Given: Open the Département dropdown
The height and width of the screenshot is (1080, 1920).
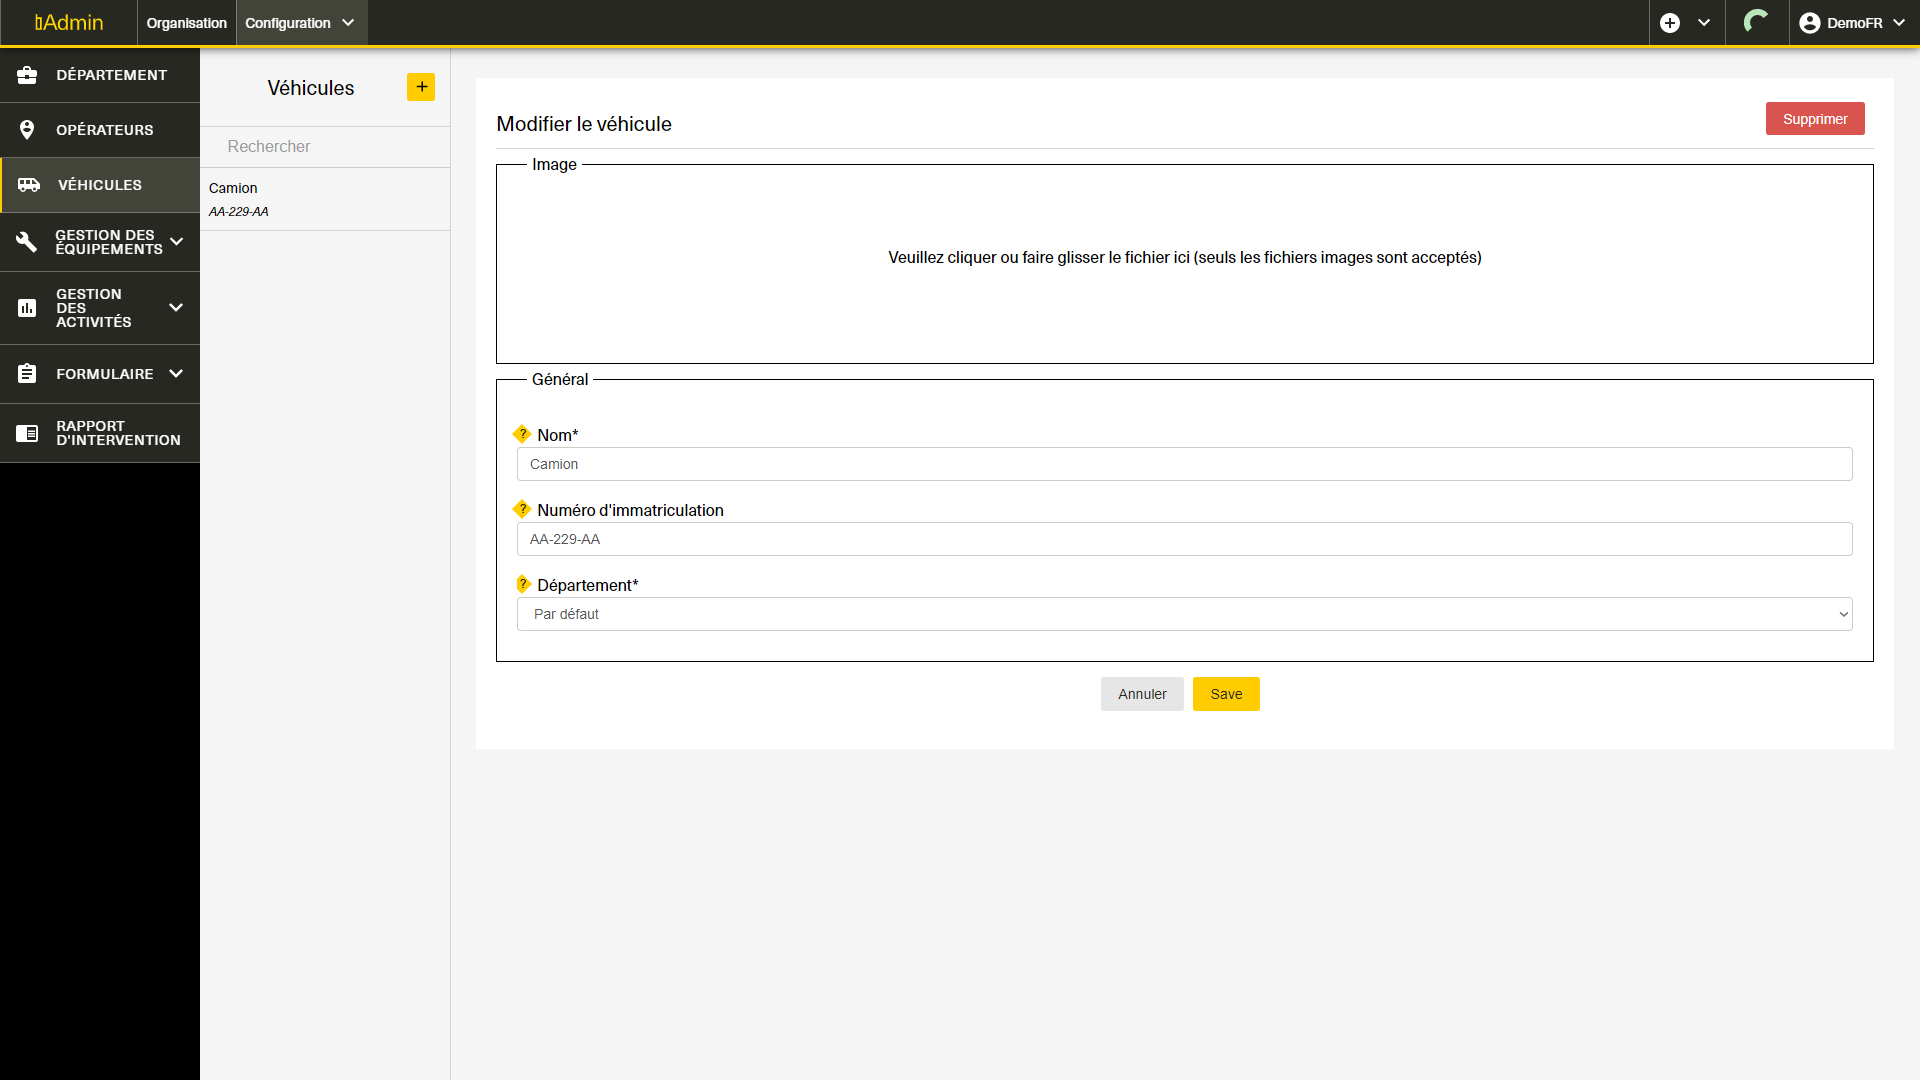Looking at the screenshot, I should [x=1184, y=614].
